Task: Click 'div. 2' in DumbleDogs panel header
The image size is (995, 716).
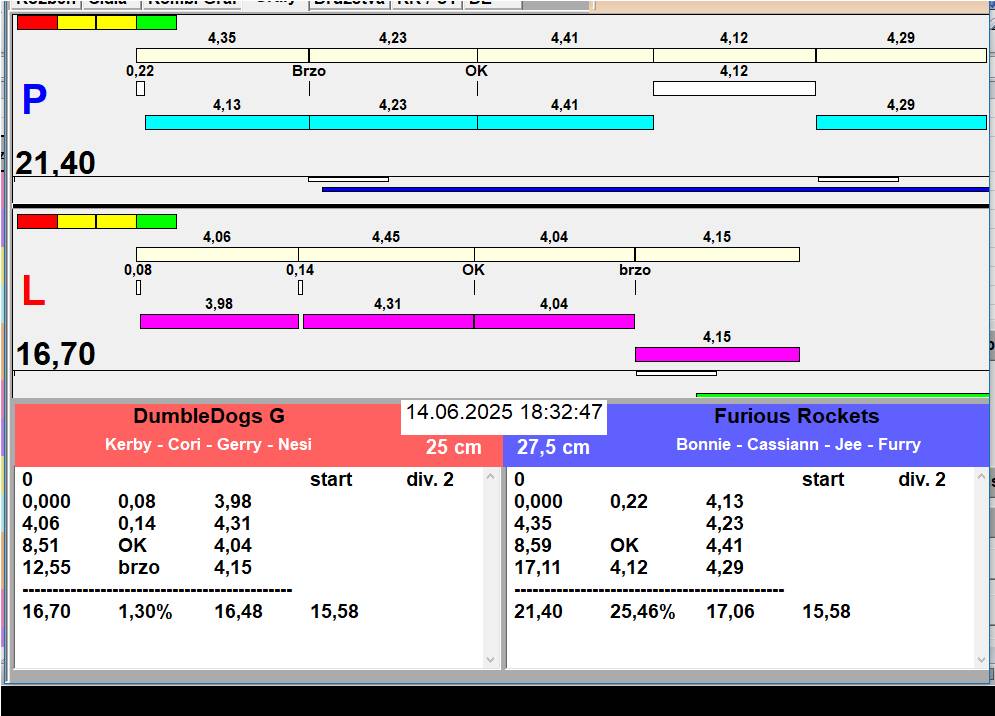Action: tap(430, 479)
